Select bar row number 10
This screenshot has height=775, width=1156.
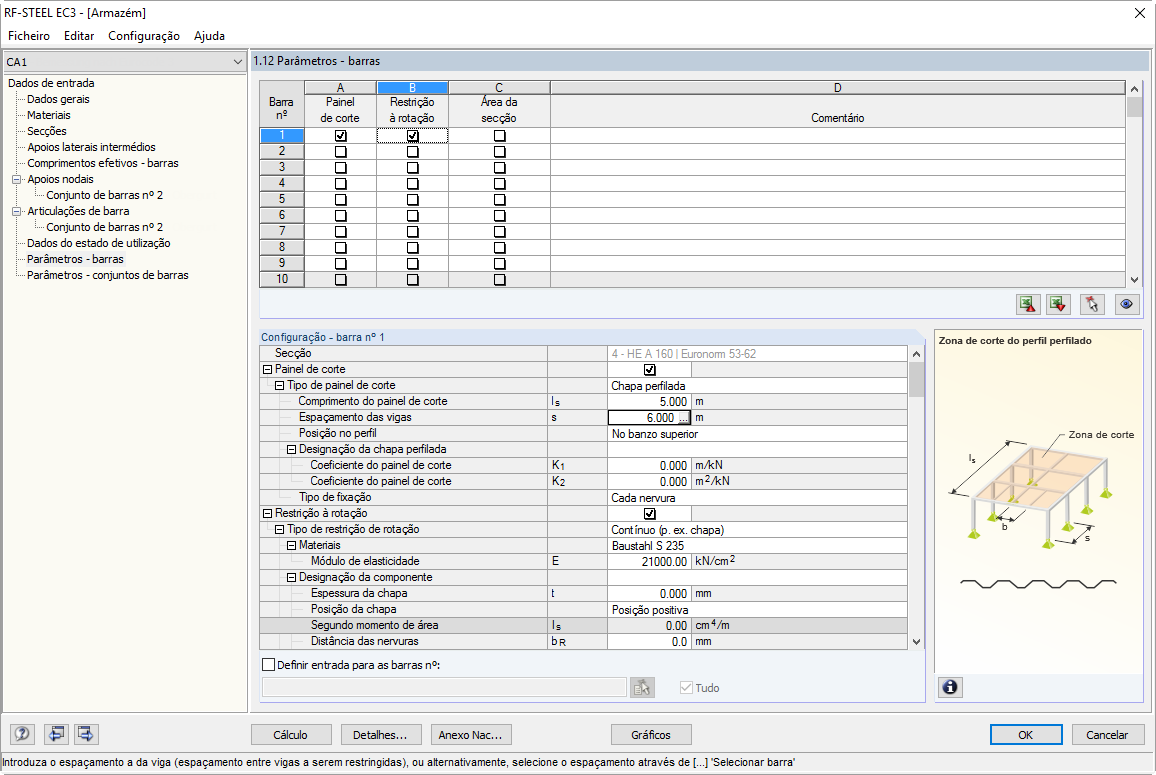pyautogui.click(x=282, y=279)
